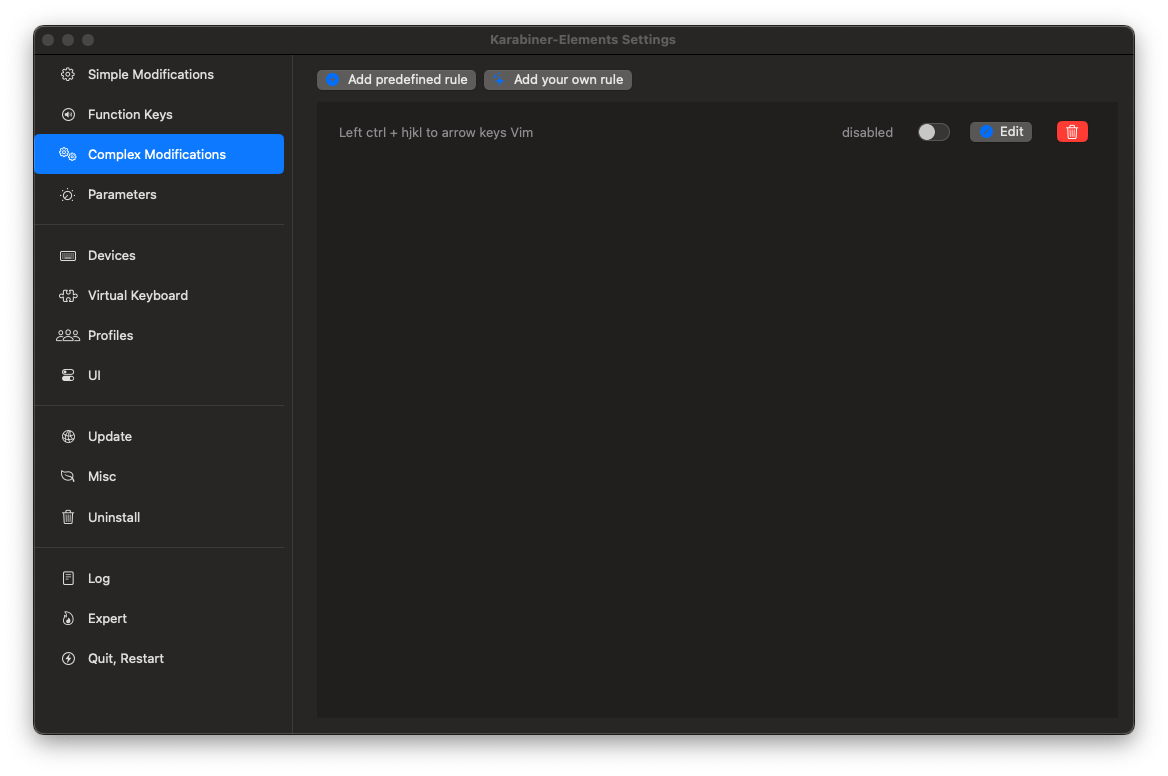Click the Parameters dial icon
Screen dimensions: 1168x776
[68, 194]
